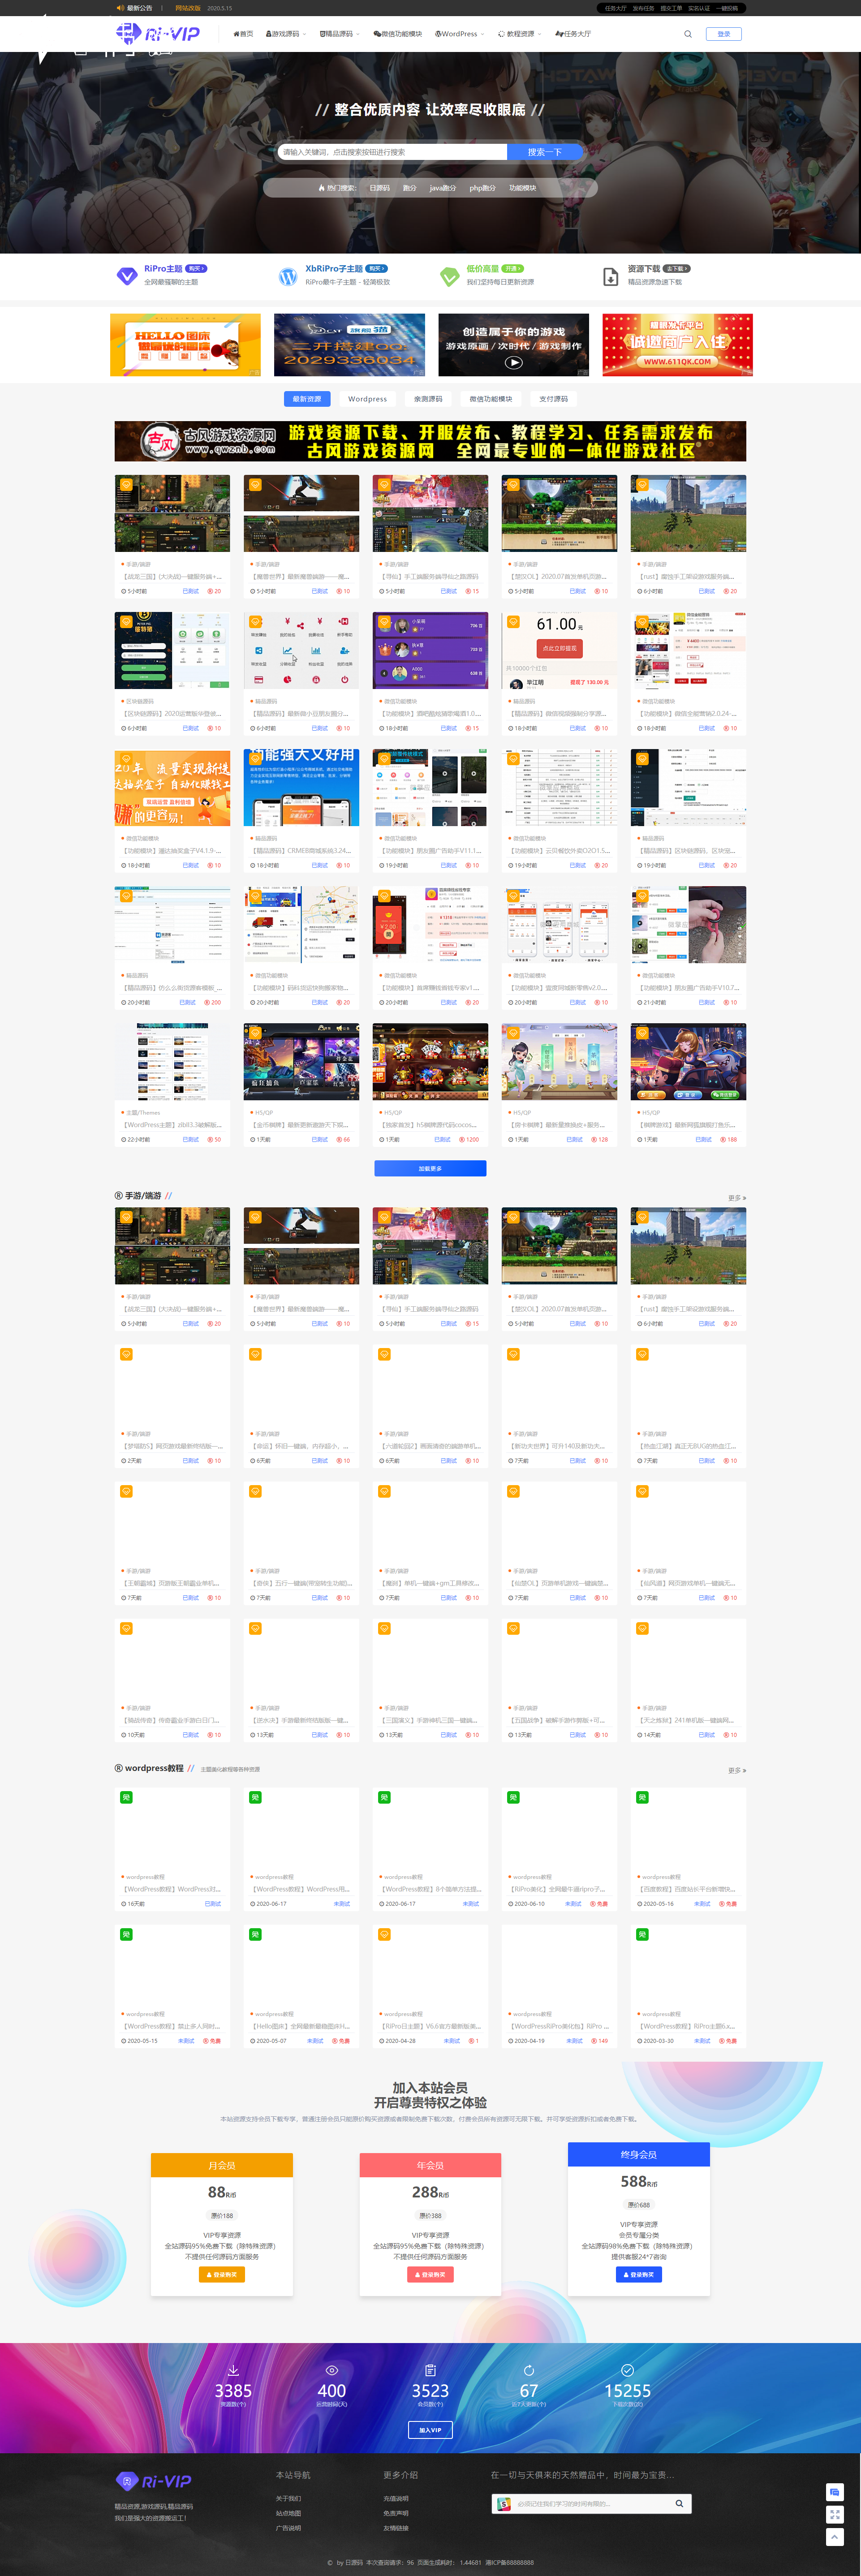Select the 亲测源码 tab
The width and height of the screenshot is (861, 2576).
pos(428,399)
